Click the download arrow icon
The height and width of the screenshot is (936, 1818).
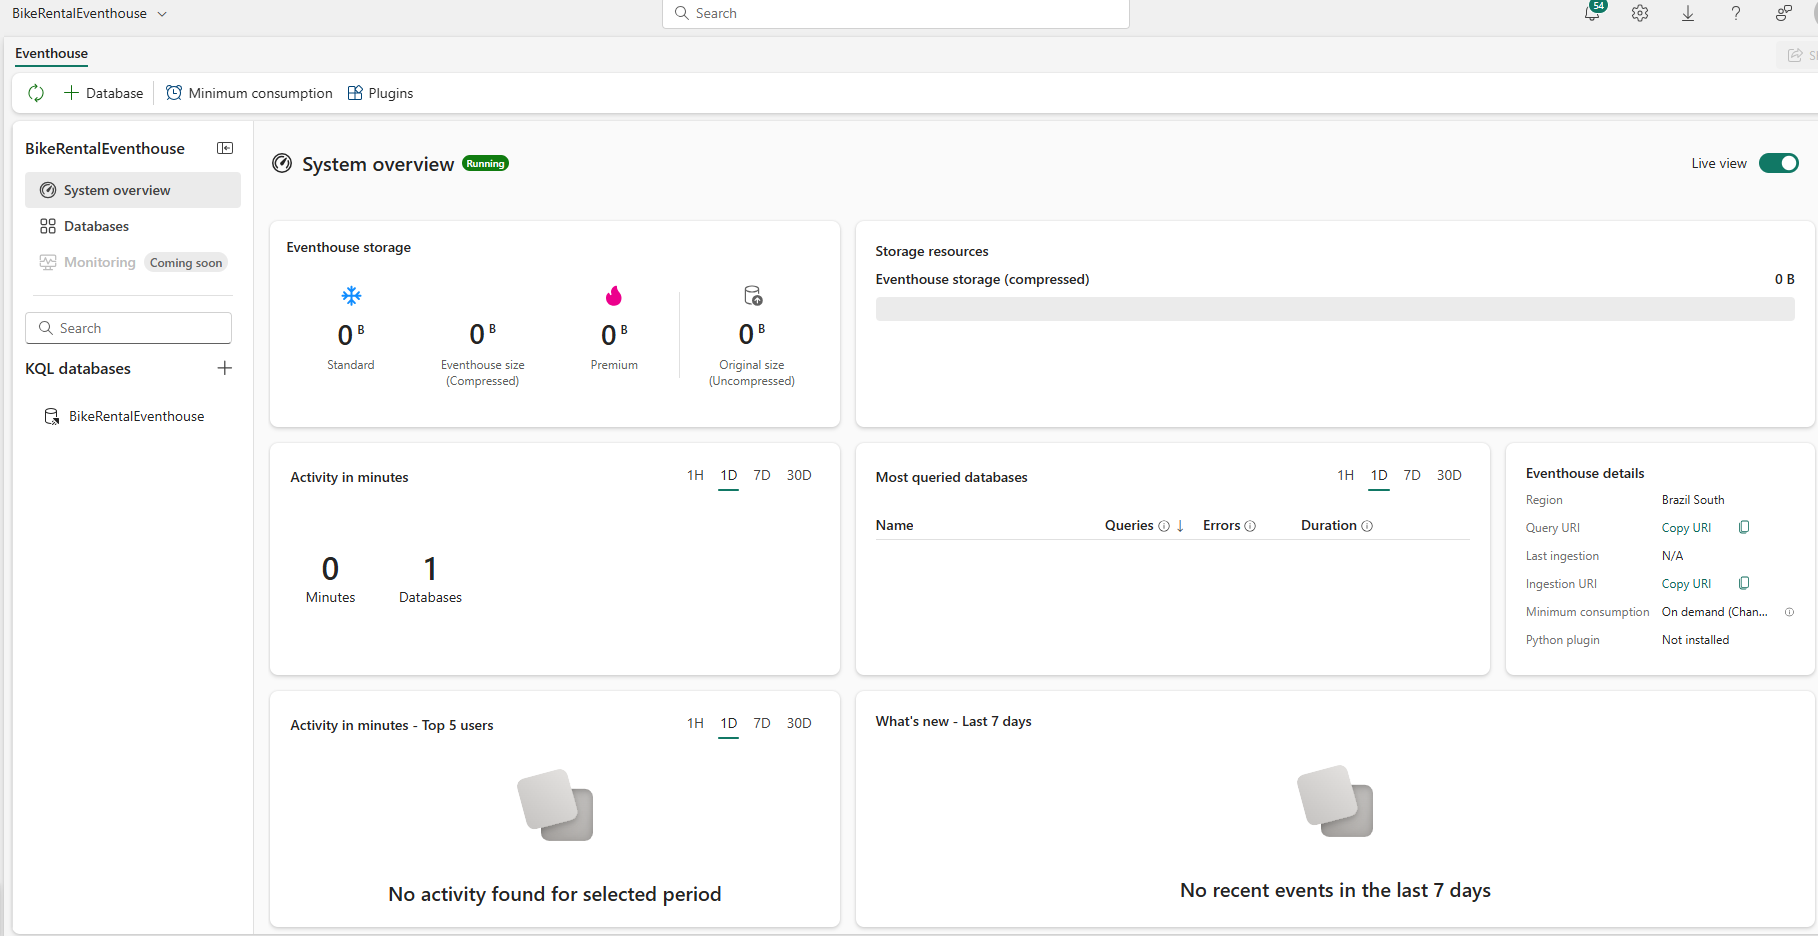click(x=1688, y=13)
